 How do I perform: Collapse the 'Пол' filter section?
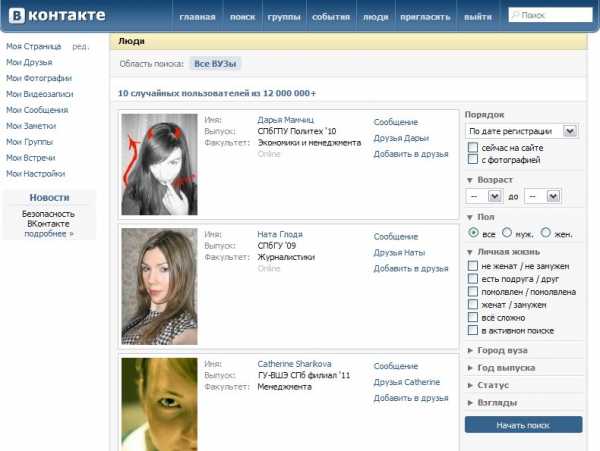click(470, 217)
